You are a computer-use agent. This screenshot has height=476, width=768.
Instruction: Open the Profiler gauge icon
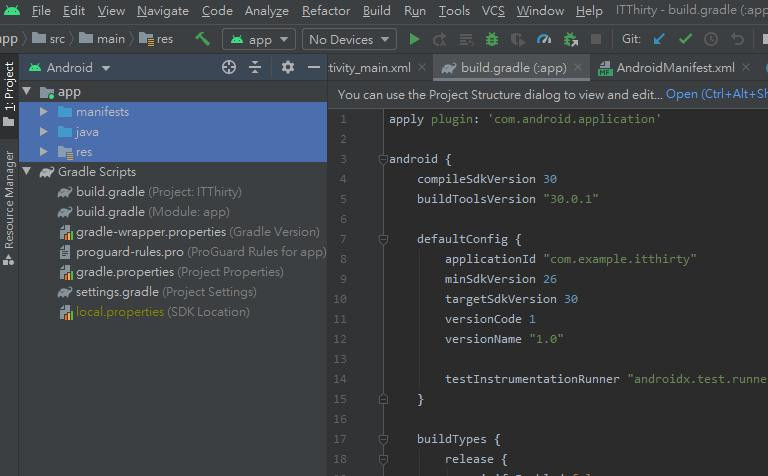point(544,39)
